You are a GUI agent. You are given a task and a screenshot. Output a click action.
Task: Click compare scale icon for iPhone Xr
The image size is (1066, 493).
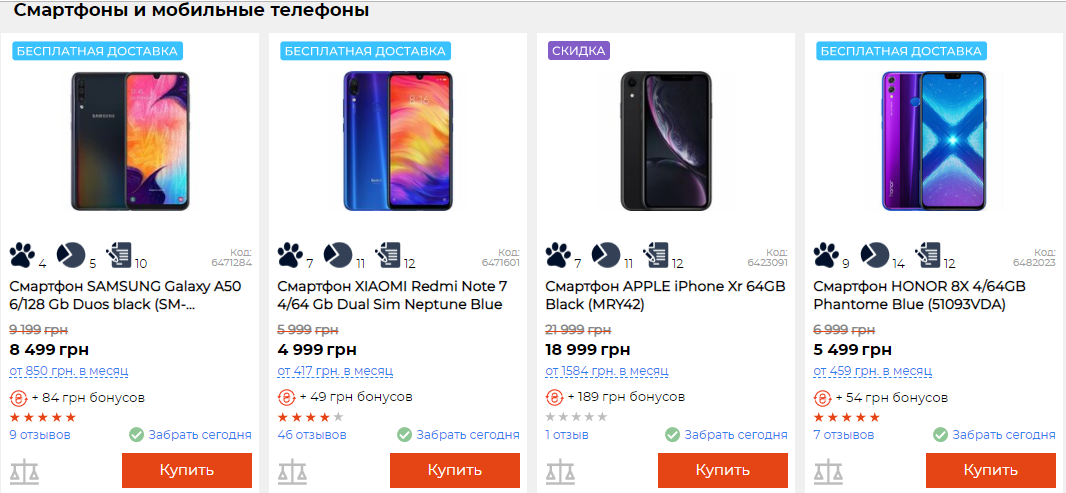558,470
